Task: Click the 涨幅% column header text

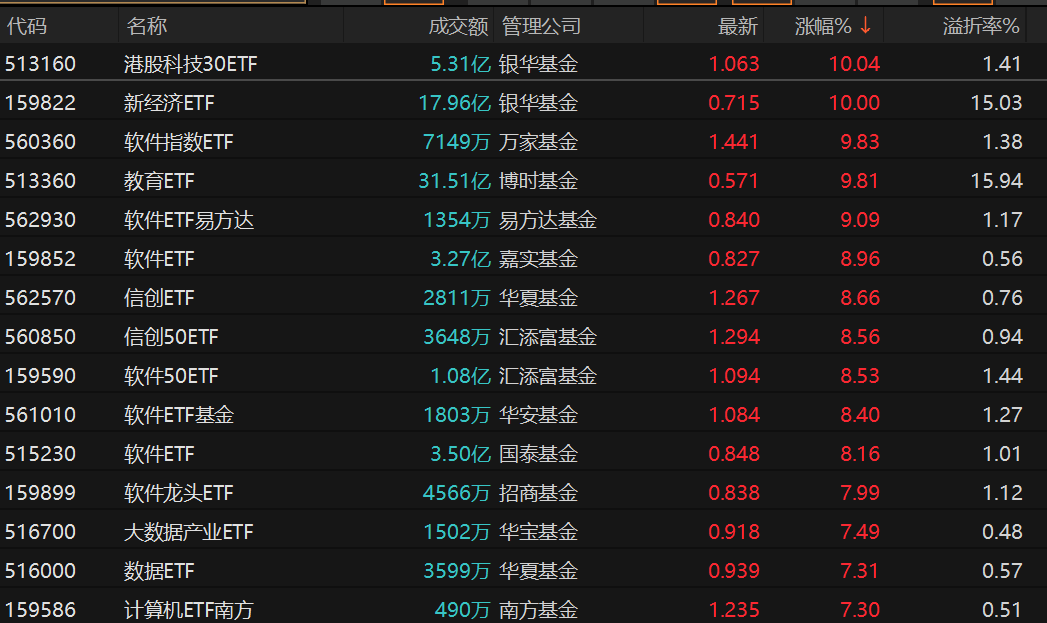Action: coord(823,26)
